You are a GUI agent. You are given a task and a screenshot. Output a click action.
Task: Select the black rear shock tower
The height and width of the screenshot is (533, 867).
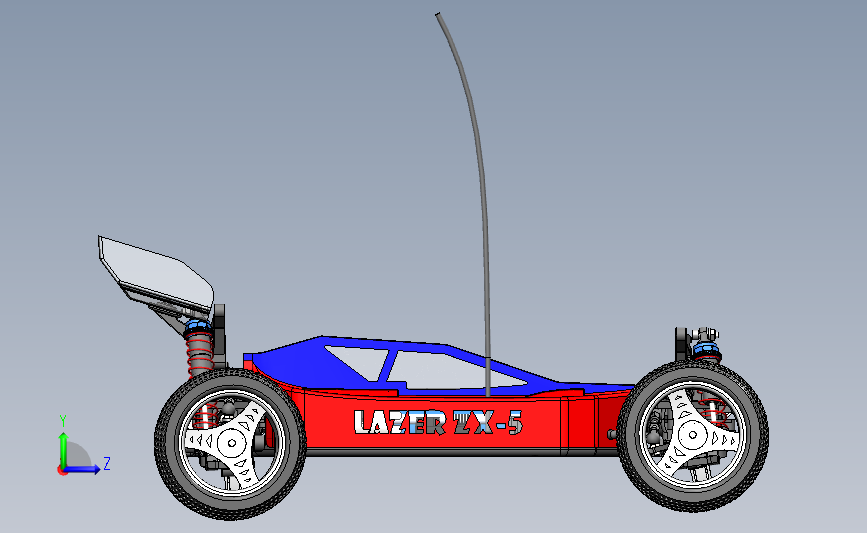coord(220,335)
